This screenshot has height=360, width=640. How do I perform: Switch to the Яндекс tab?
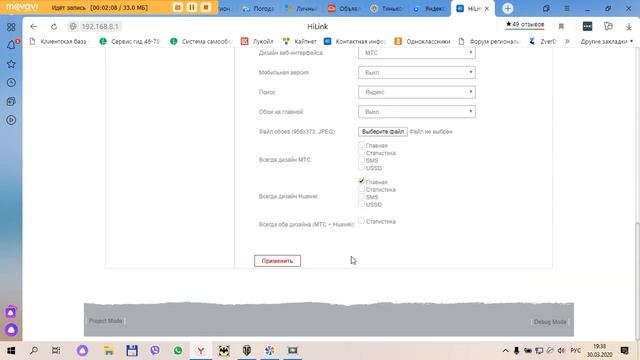pos(429,9)
